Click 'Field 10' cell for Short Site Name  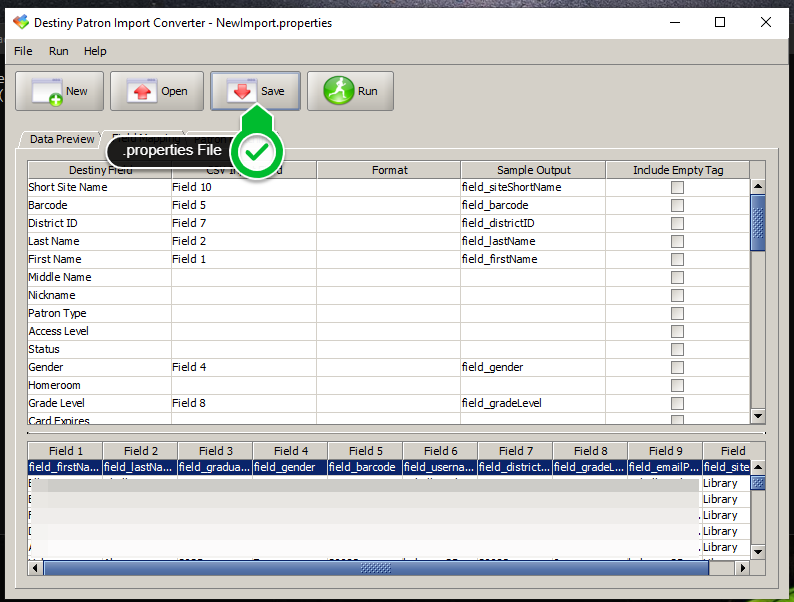coord(244,187)
